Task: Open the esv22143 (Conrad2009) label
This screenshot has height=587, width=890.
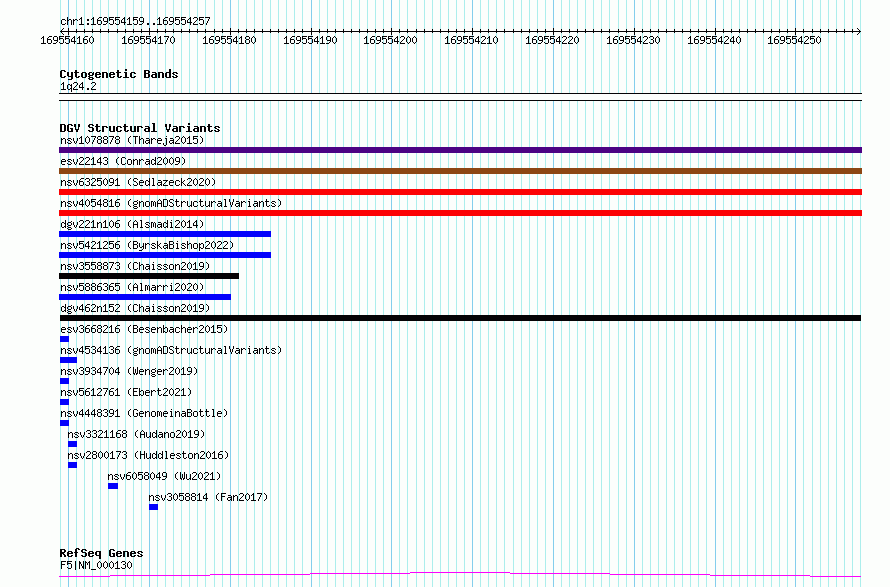Action: [123, 161]
